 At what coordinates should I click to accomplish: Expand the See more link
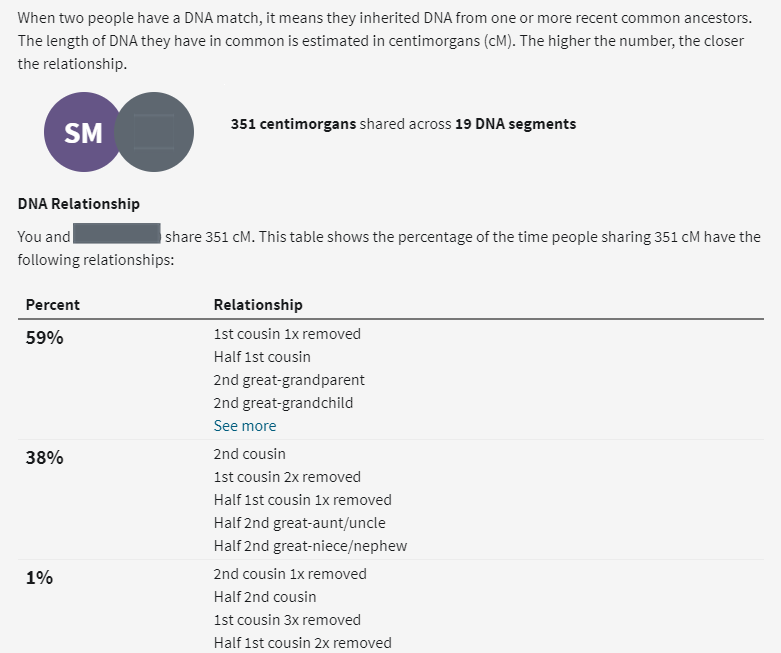click(x=245, y=426)
